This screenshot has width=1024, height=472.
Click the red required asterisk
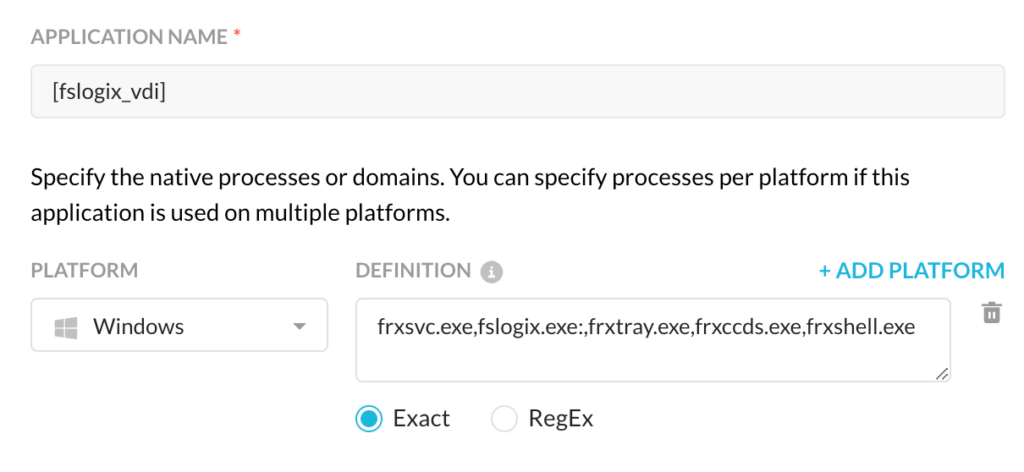pos(237,36)
